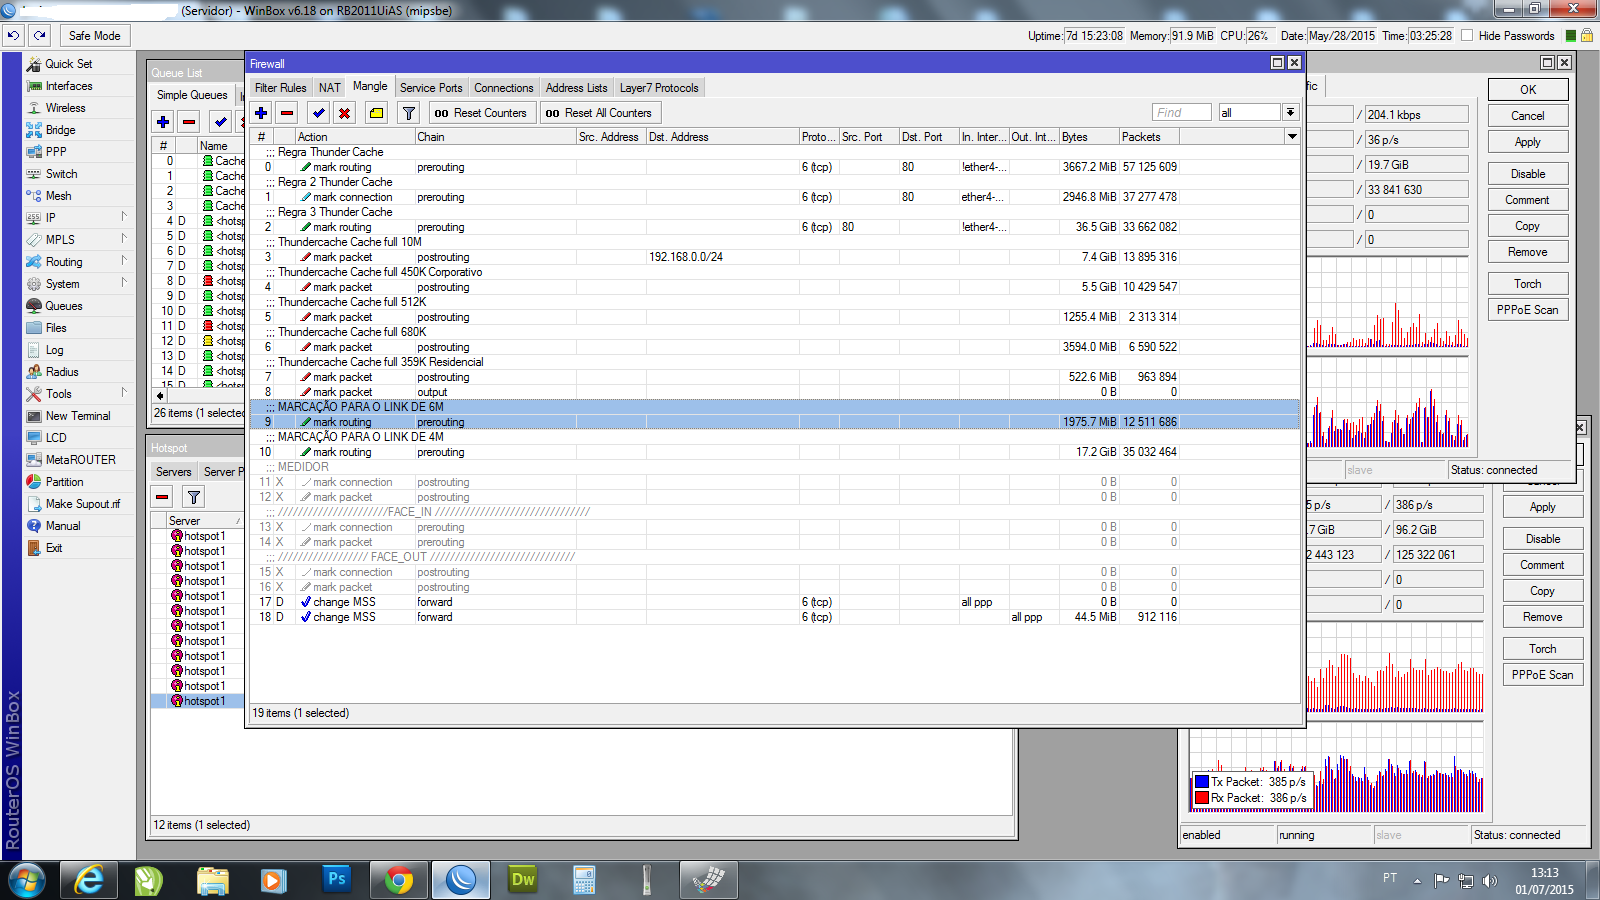Open the Windows Start menu
Screen dimensions: 1600x900
[x=27, y=880]
